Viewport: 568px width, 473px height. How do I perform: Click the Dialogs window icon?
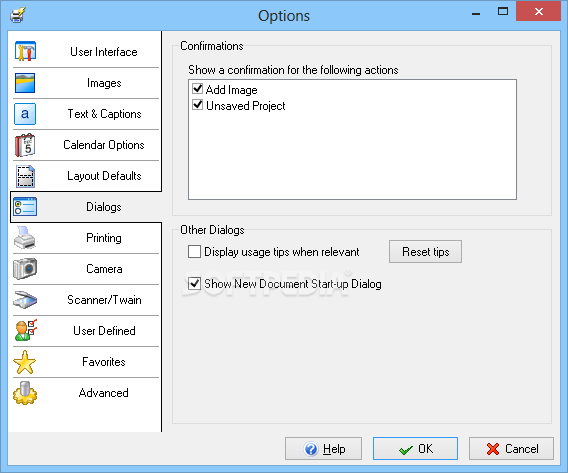point(25,207)
